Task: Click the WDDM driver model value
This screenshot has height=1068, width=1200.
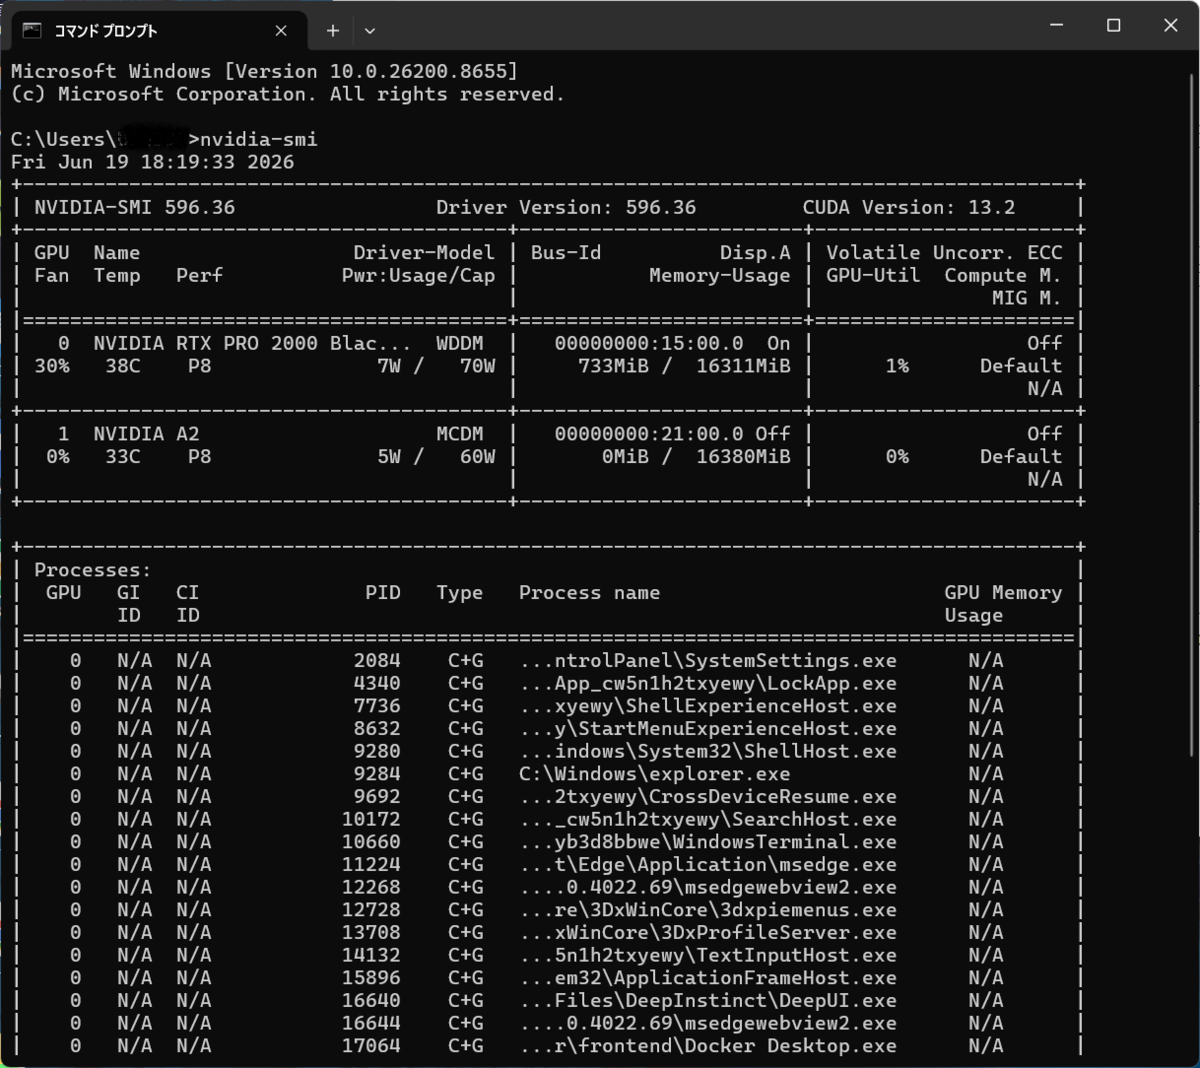Action: tap(459, 343)
